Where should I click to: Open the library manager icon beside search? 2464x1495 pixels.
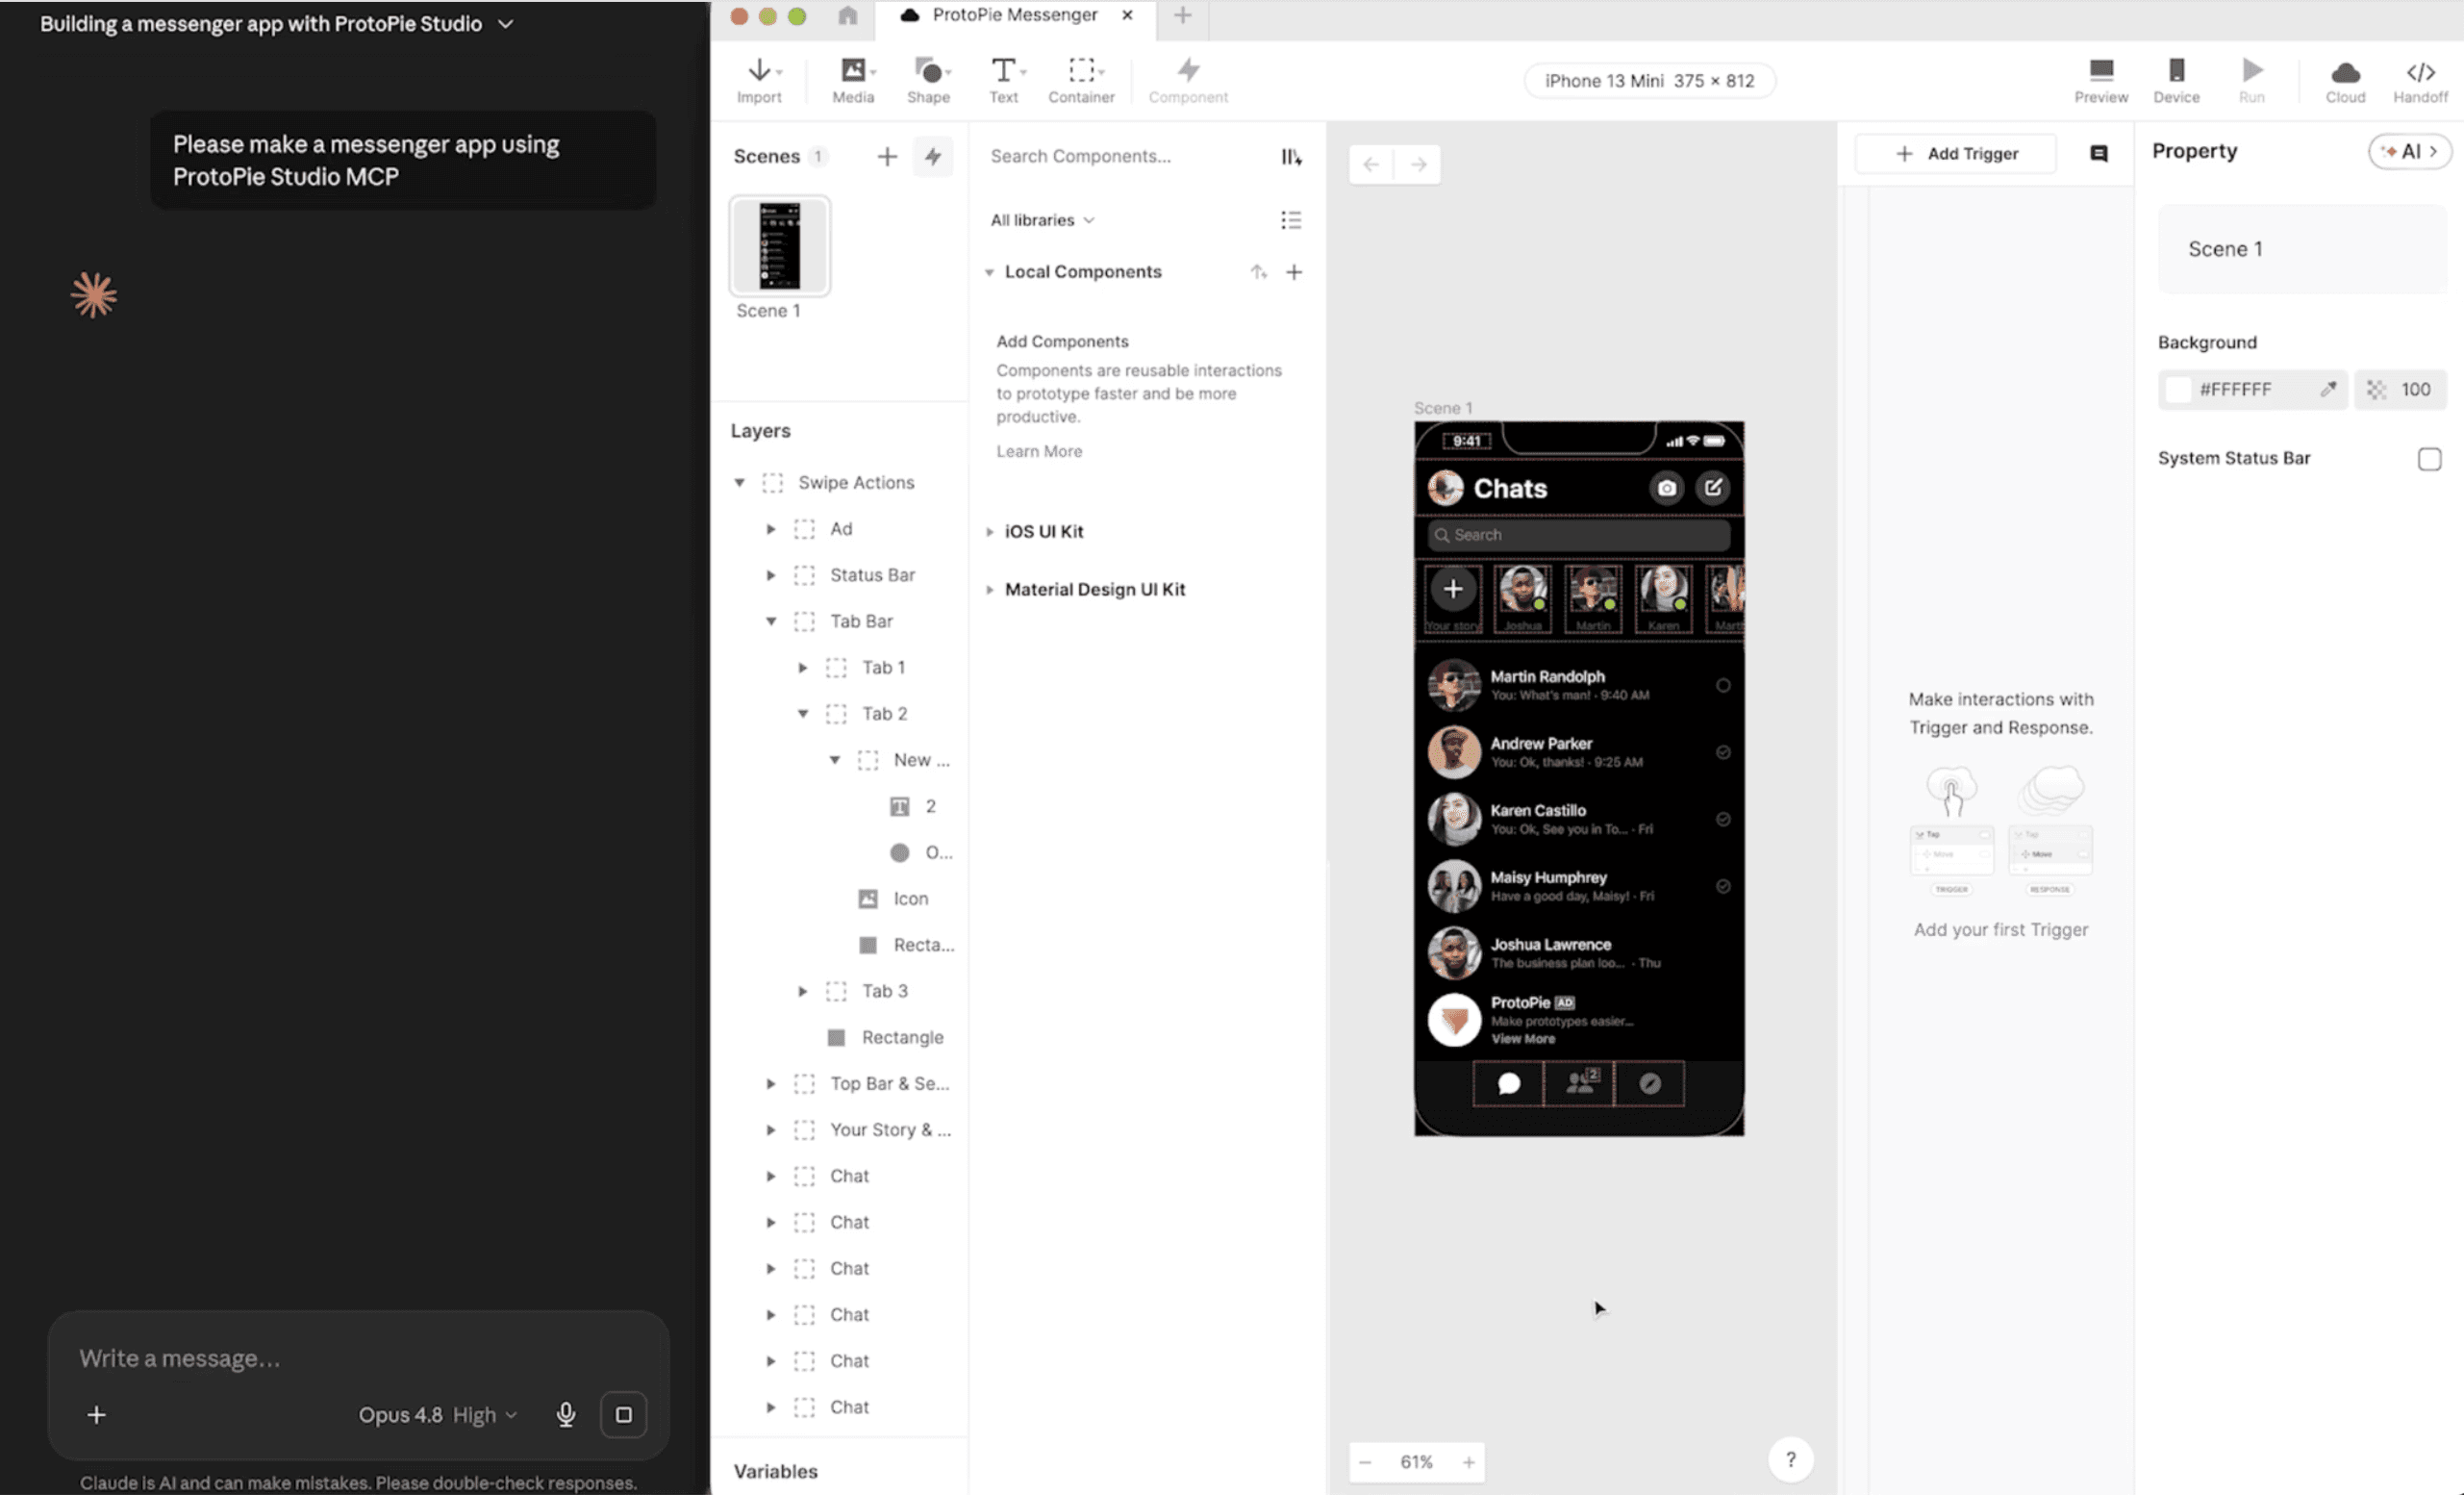[1291, 157]
